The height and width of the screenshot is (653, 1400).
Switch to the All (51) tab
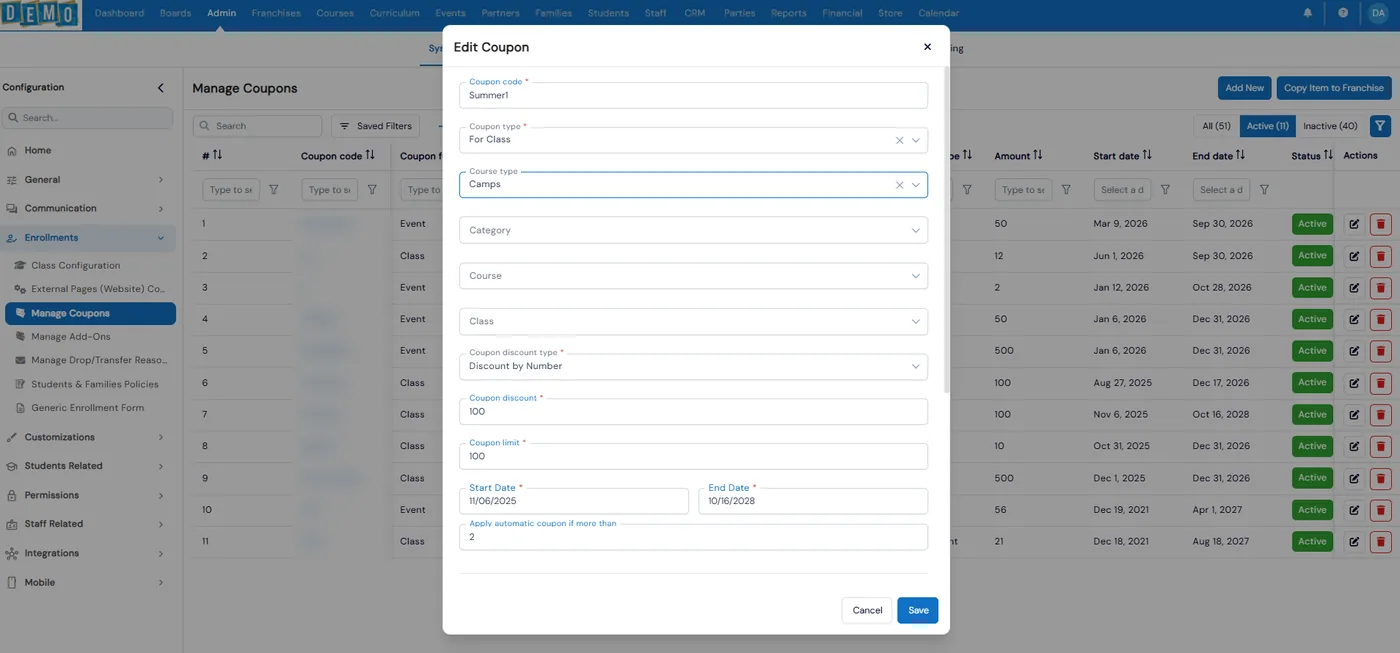pyautogui.click(x=1216, y=126)
